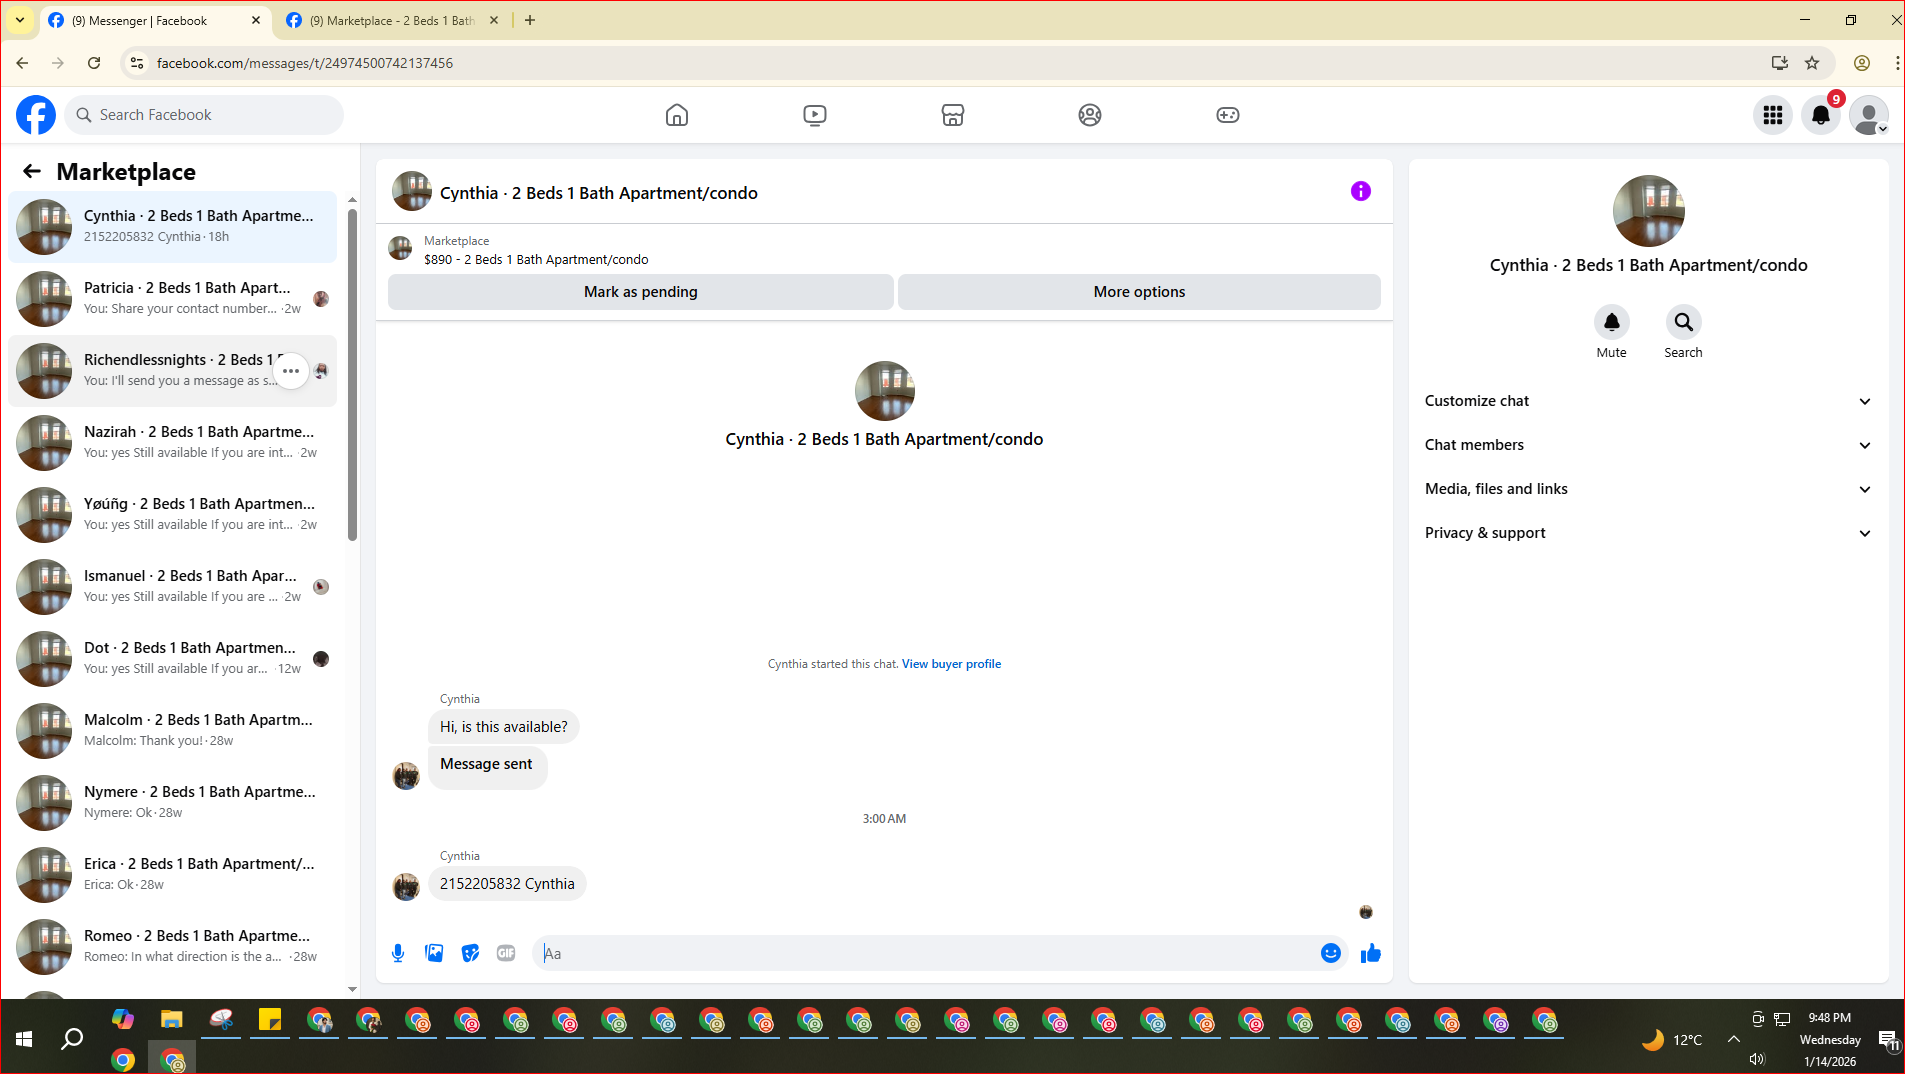Select the Messenger | Facebook tab
This screenshot has height=1074, width=1905.
point(155,20)
